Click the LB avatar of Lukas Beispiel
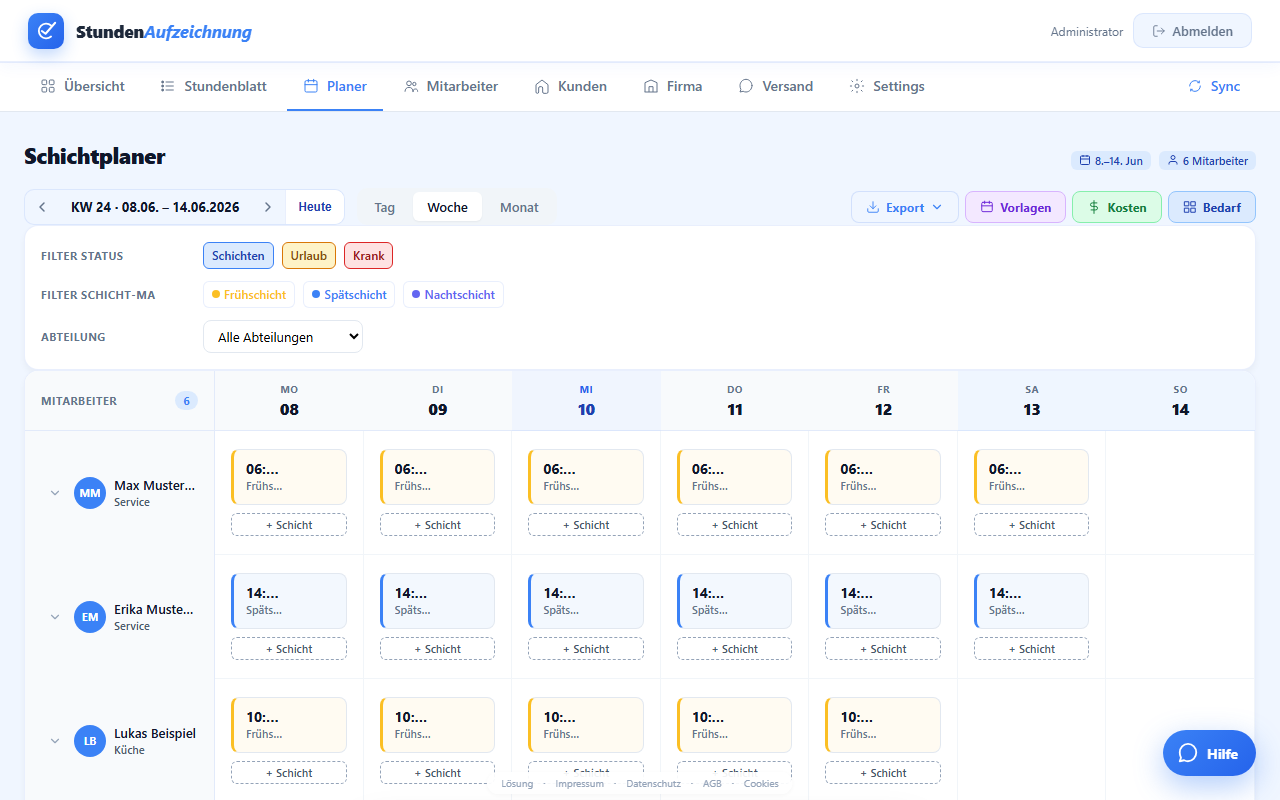 pyautogui.click(x=90, y=741)
